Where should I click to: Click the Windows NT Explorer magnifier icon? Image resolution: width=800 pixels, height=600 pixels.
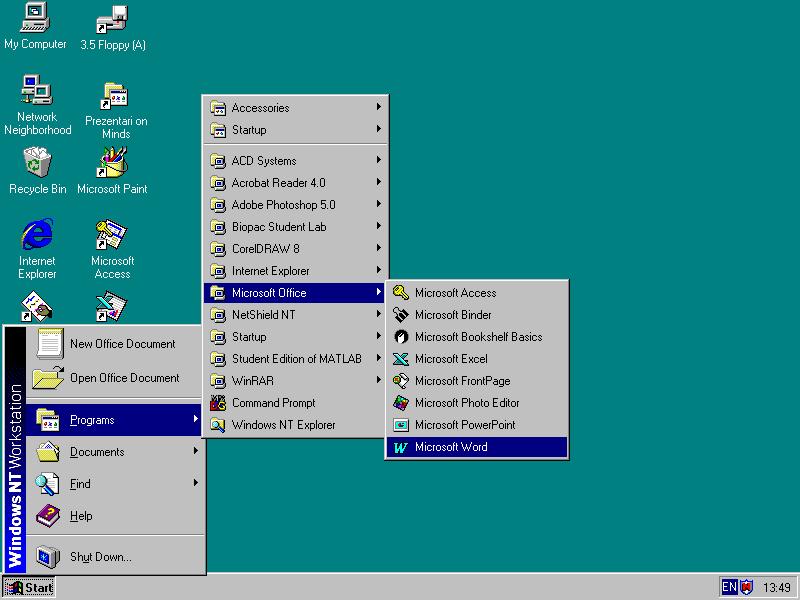pyautogui.click(x=218, y=424)
